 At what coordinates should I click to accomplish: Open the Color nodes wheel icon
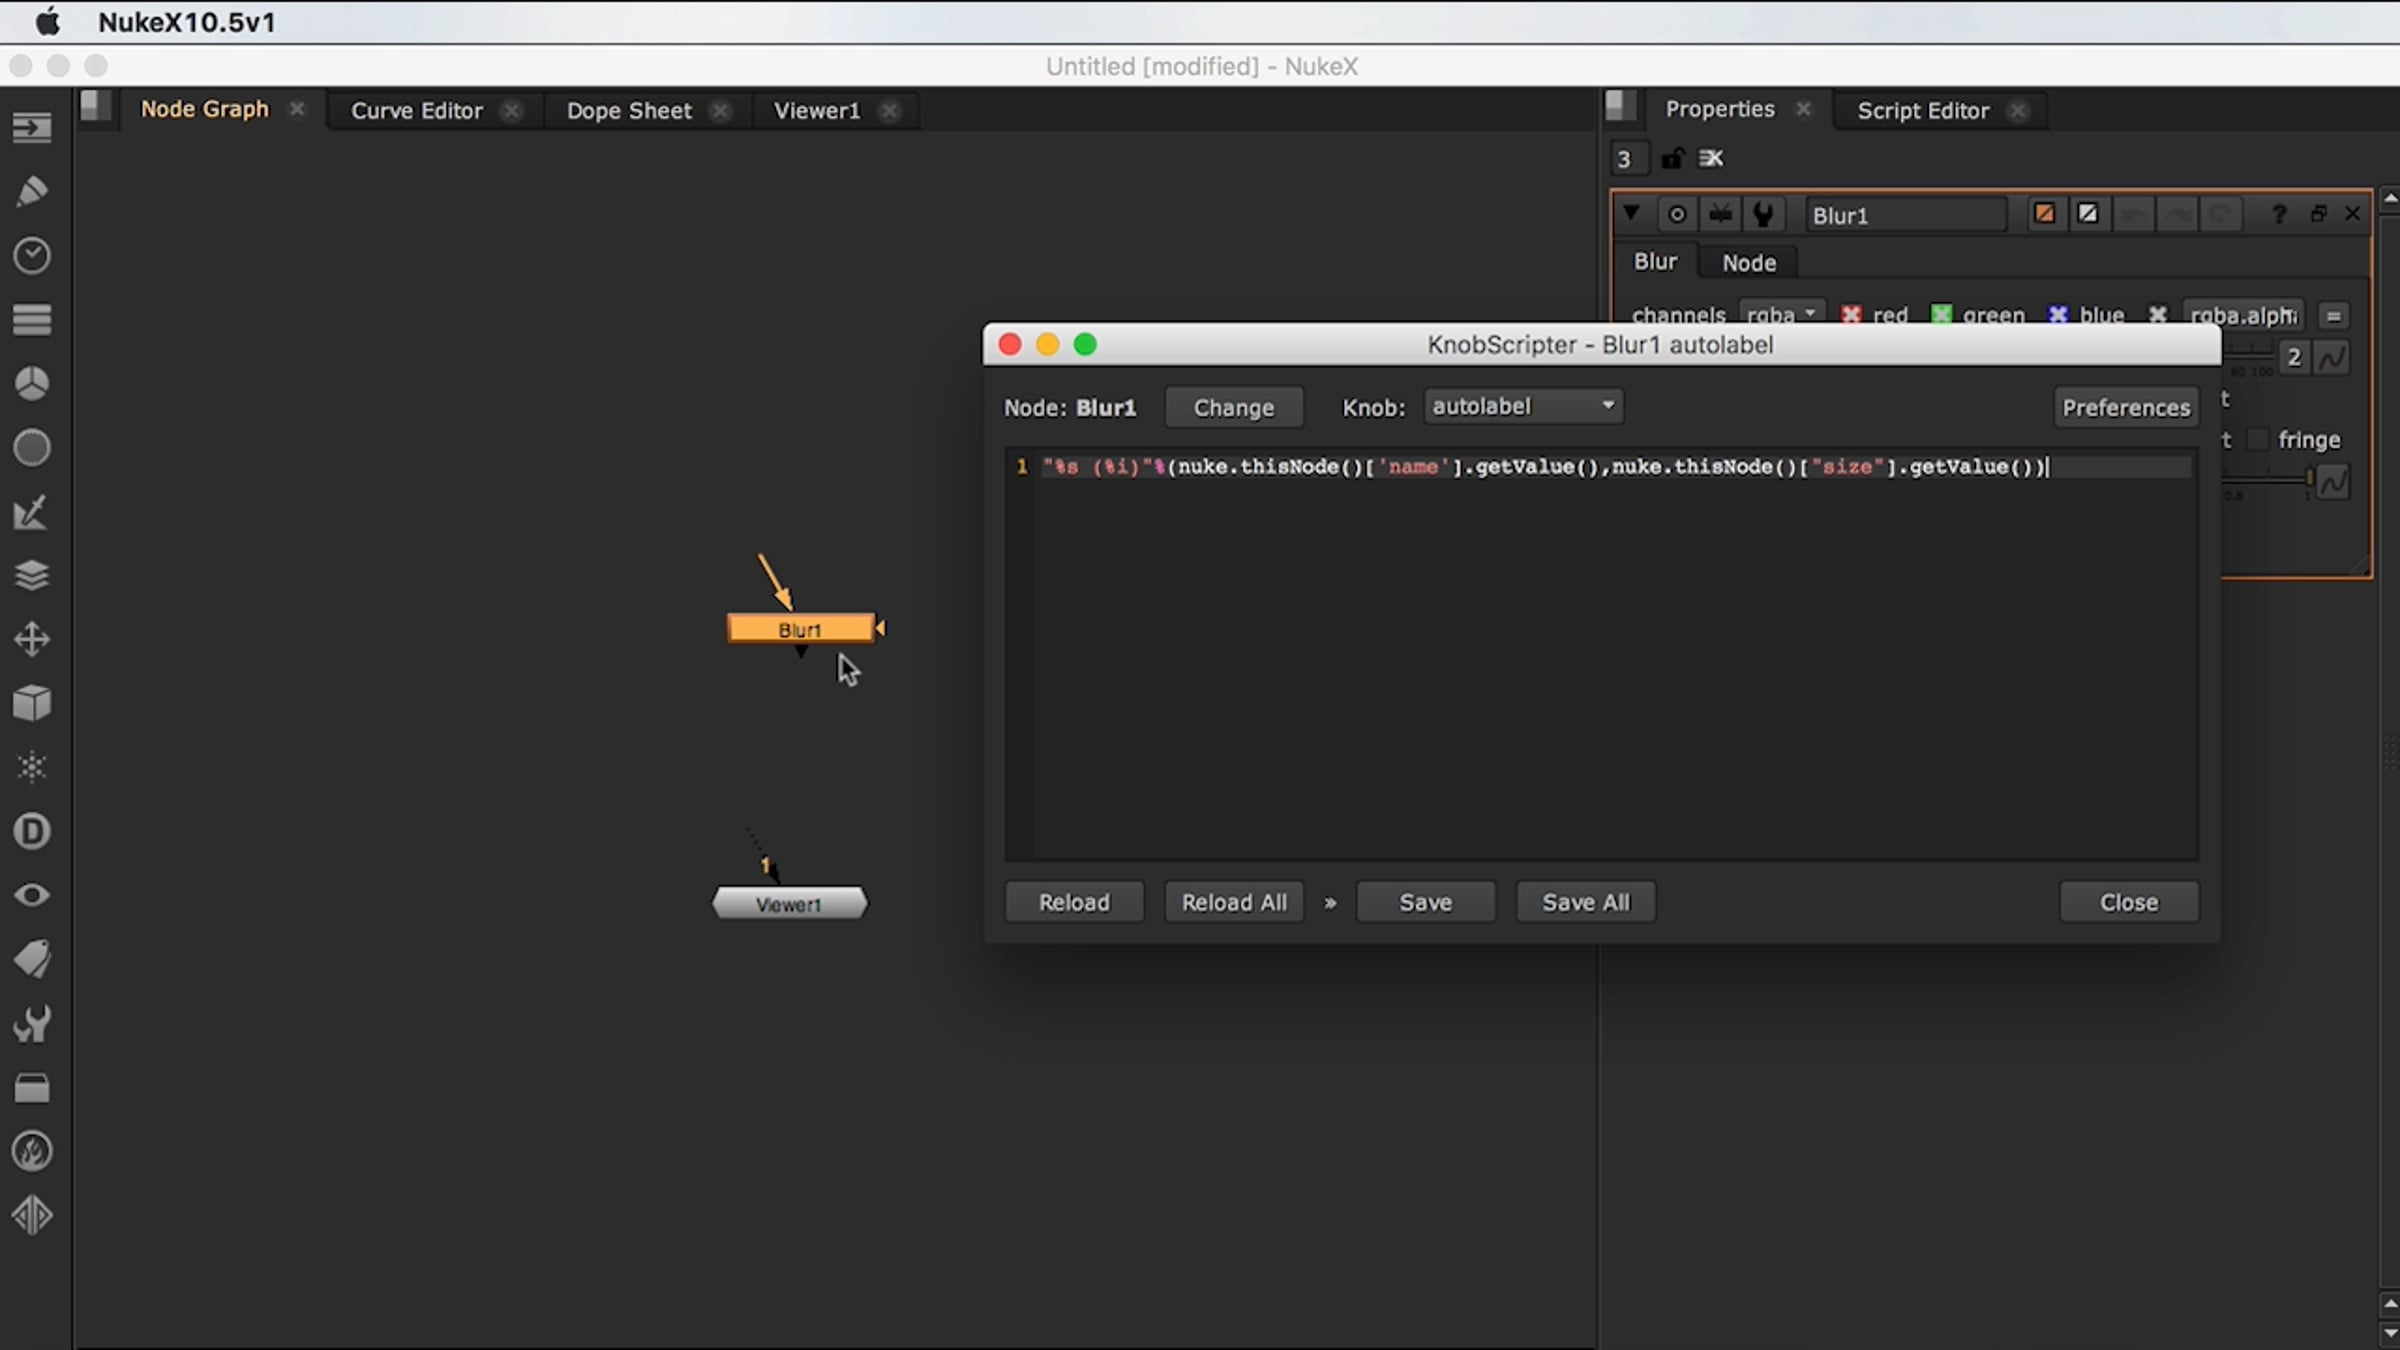click(x=32, y=384)
